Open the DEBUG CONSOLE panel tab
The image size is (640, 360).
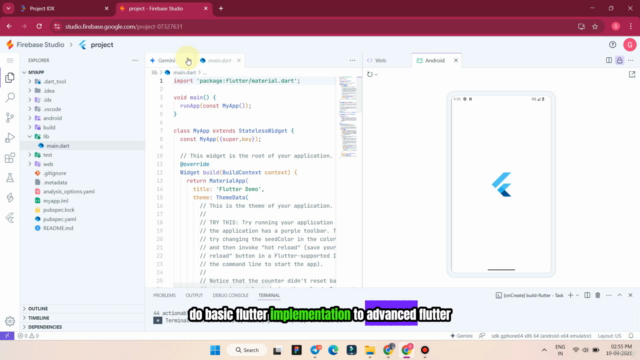tap(231, 295)
